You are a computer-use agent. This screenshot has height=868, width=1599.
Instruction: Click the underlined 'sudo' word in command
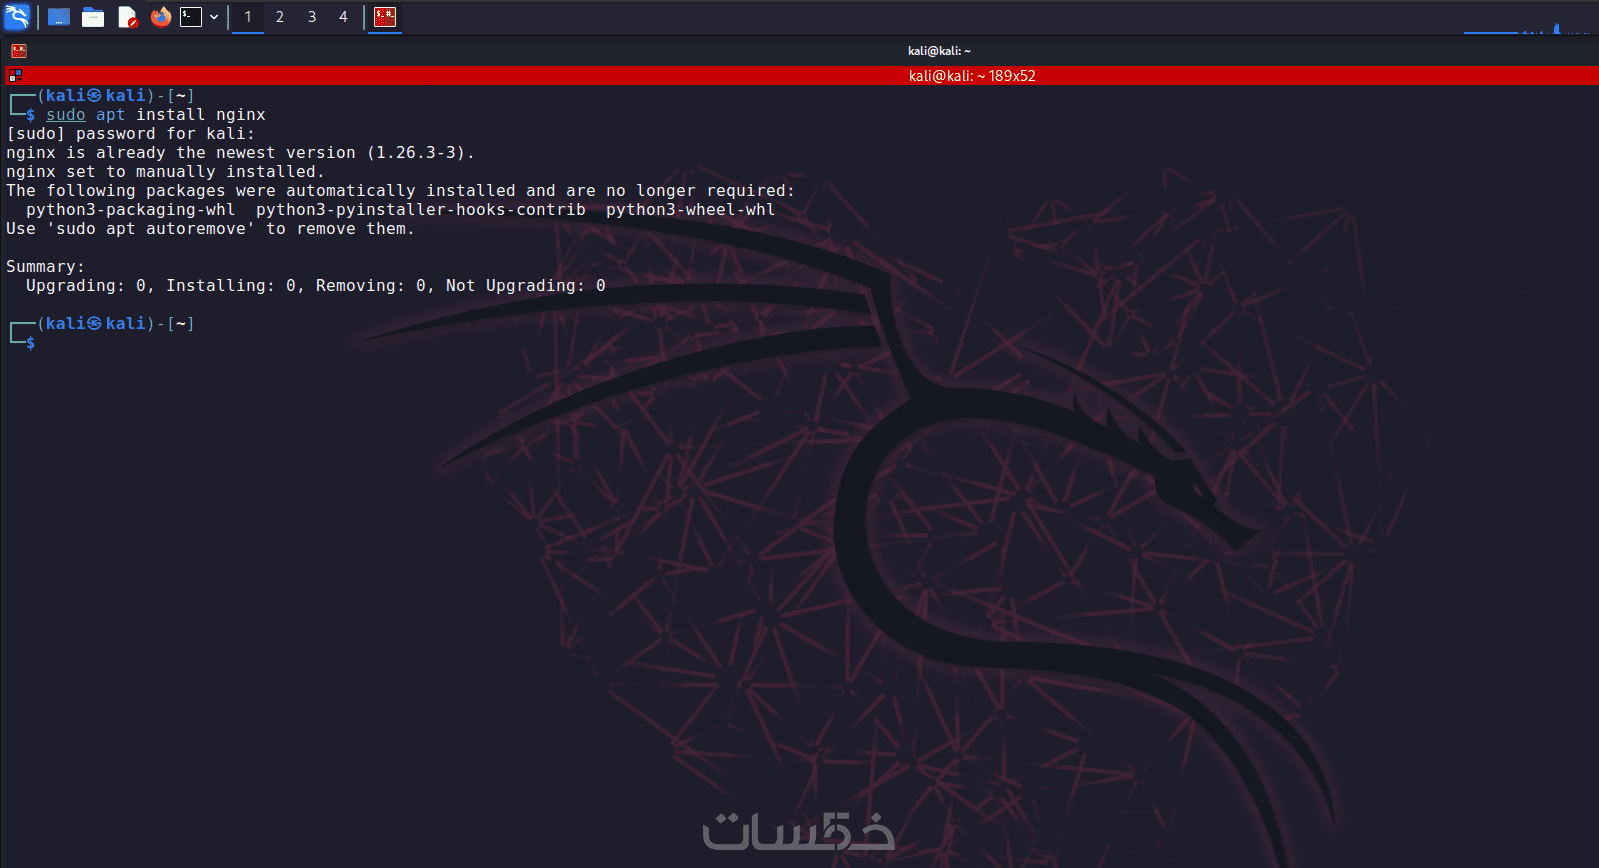[66, 115]
